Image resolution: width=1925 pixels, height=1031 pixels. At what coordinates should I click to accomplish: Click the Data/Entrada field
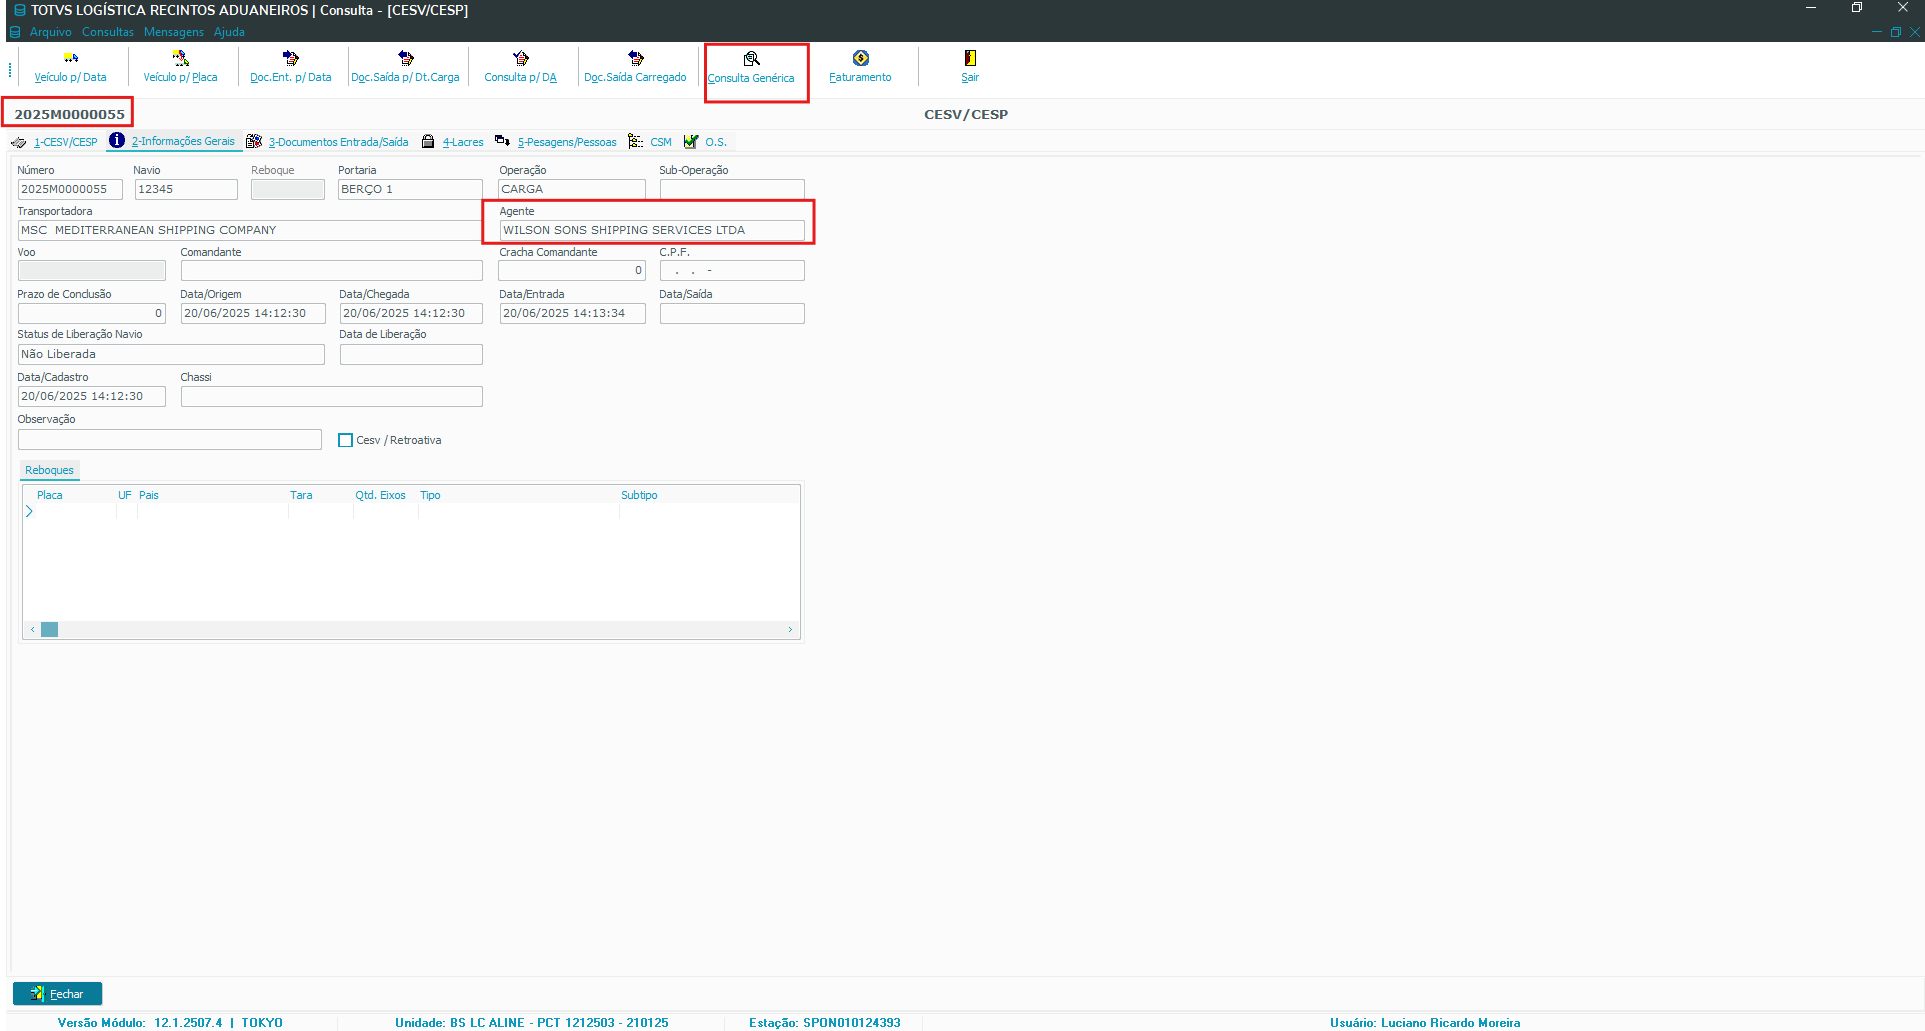tap(572, 313)
